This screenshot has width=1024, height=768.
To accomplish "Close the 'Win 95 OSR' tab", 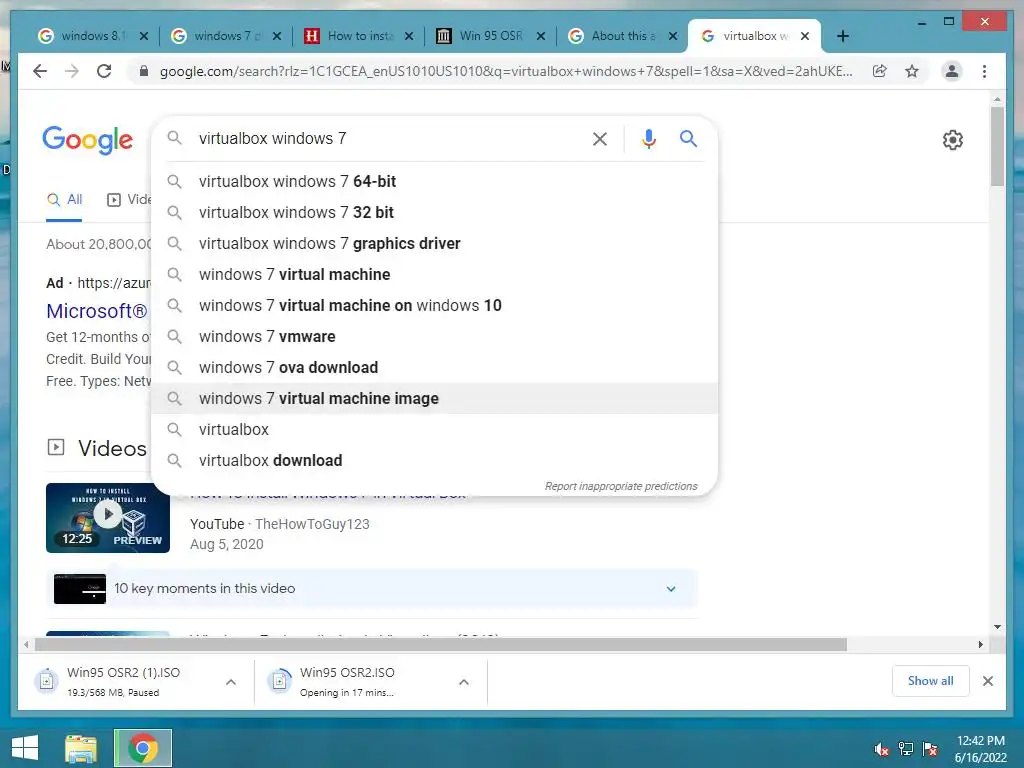I will pos(541,36).
